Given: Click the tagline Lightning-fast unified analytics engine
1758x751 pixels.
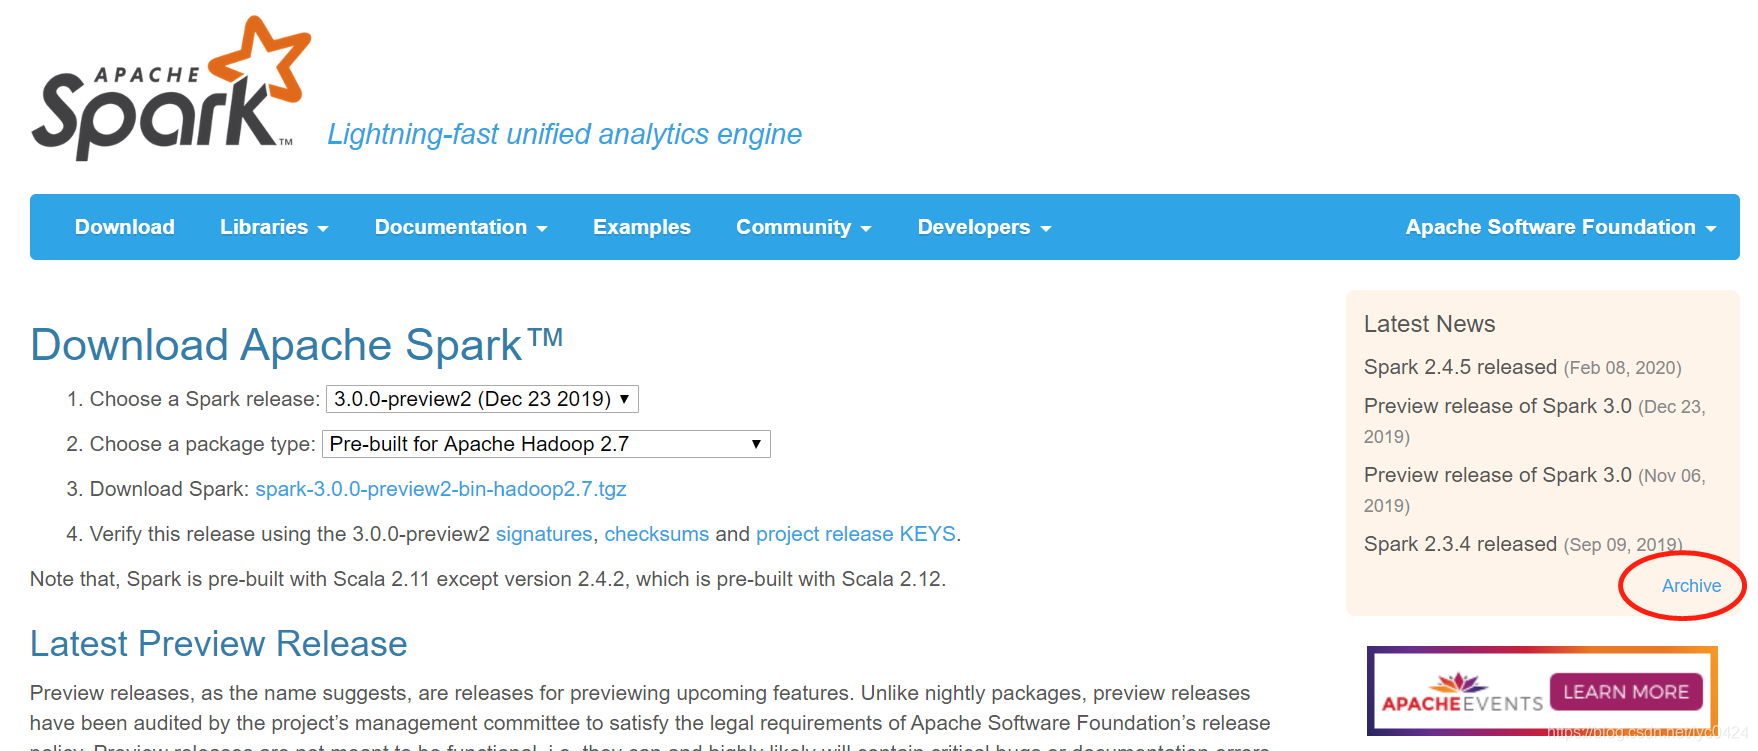Looking at the screenshot, I should (564, 134).
